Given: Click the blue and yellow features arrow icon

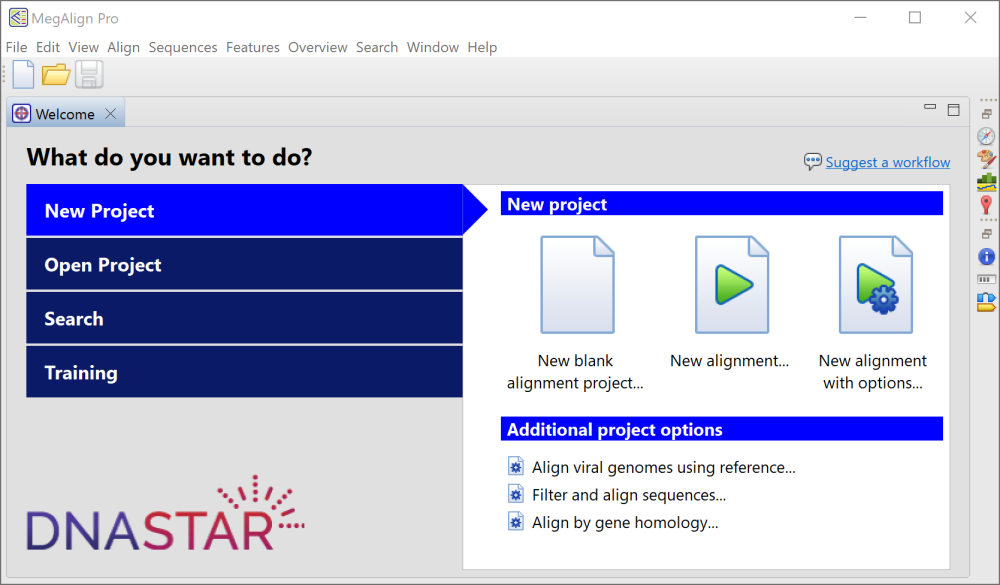Looking at the screenshot, I should tap(986, 302).
